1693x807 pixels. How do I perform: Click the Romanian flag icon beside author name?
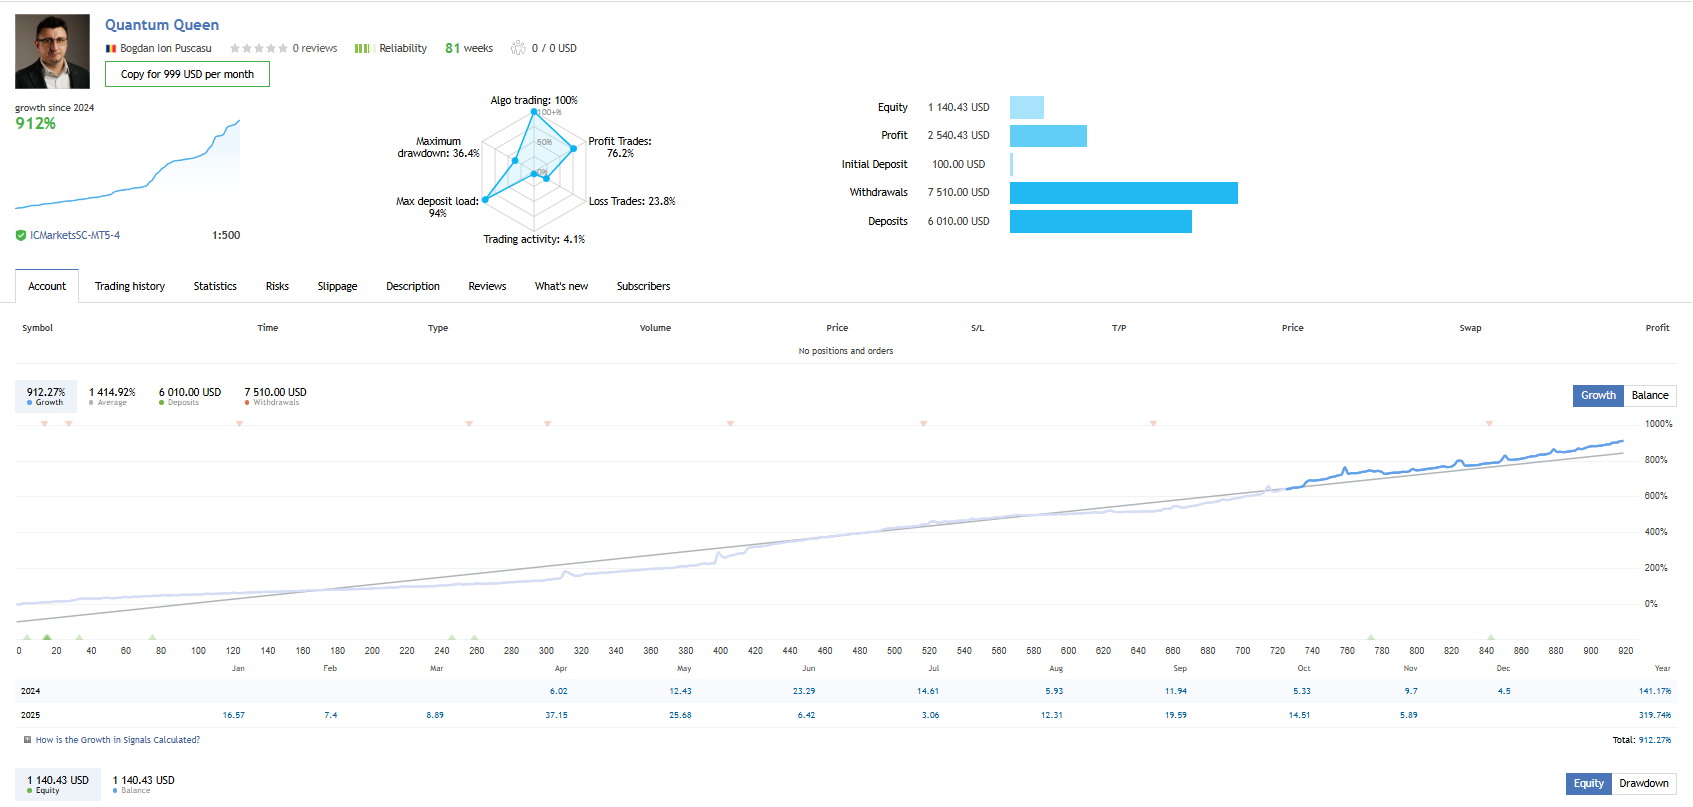click(x=111, y=49)
